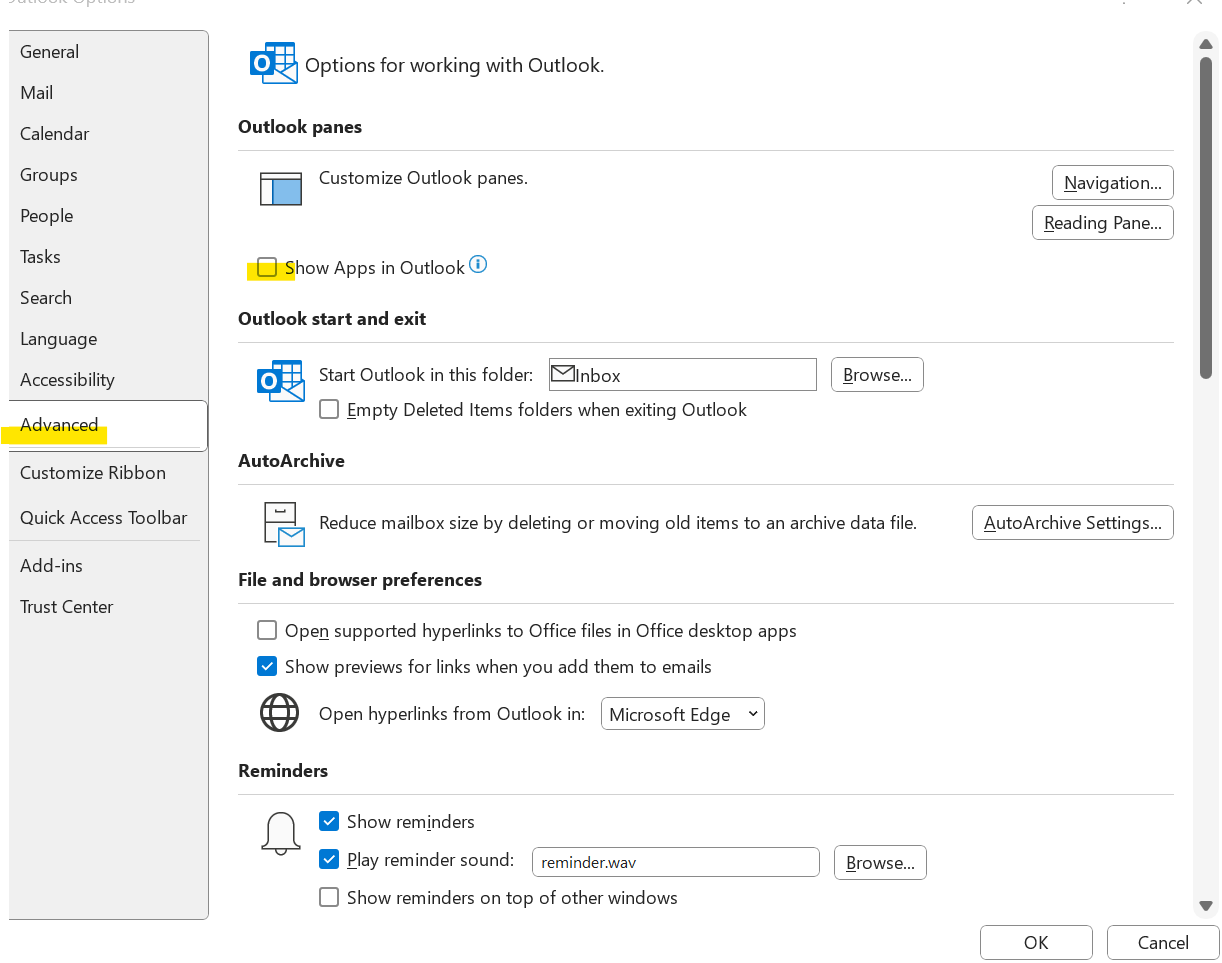Open the Customize Ribbon category
This screenshot has height=963, width=1222.
(108, 472)
